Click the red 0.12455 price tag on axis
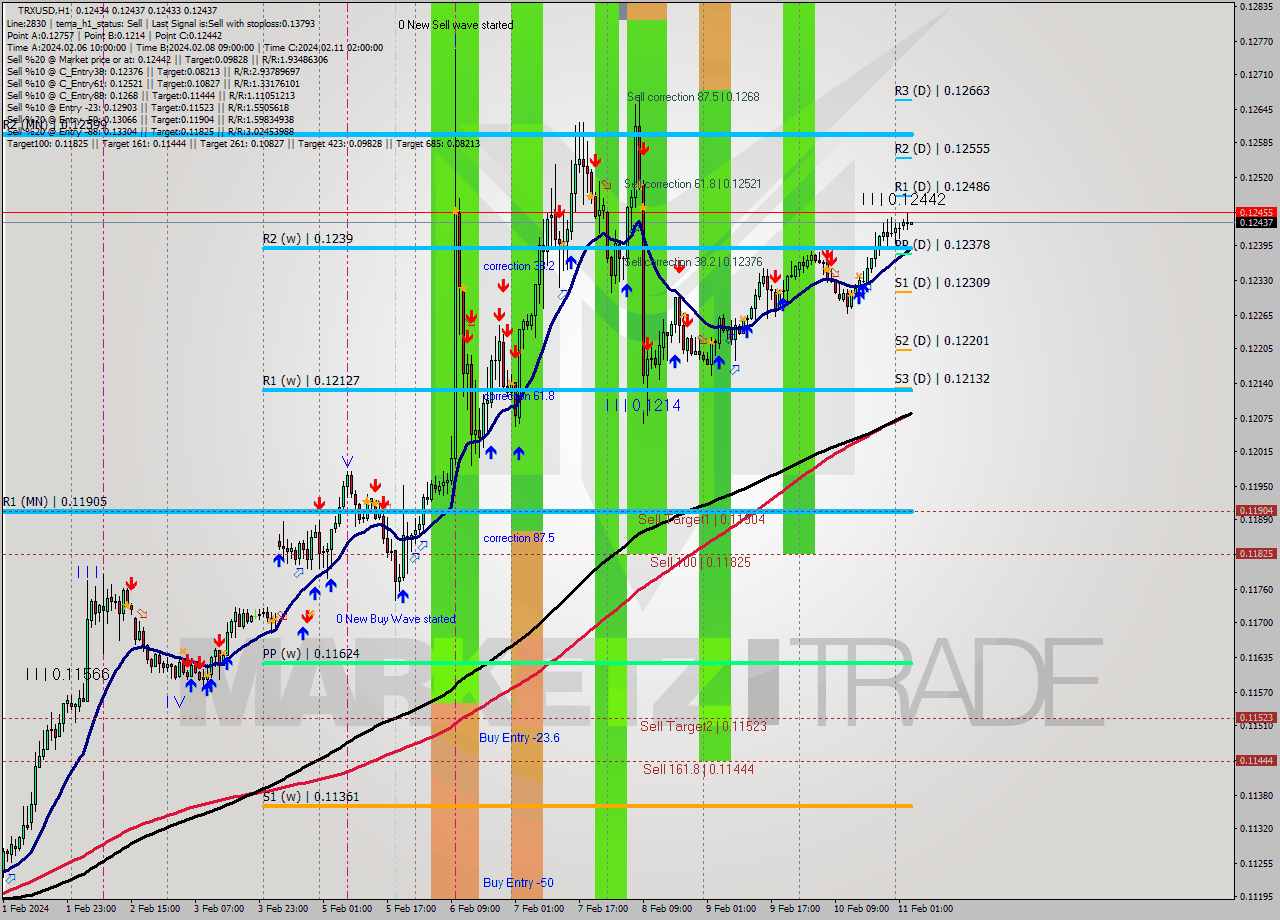The image size is (1280, 920). click(1256, 212)
